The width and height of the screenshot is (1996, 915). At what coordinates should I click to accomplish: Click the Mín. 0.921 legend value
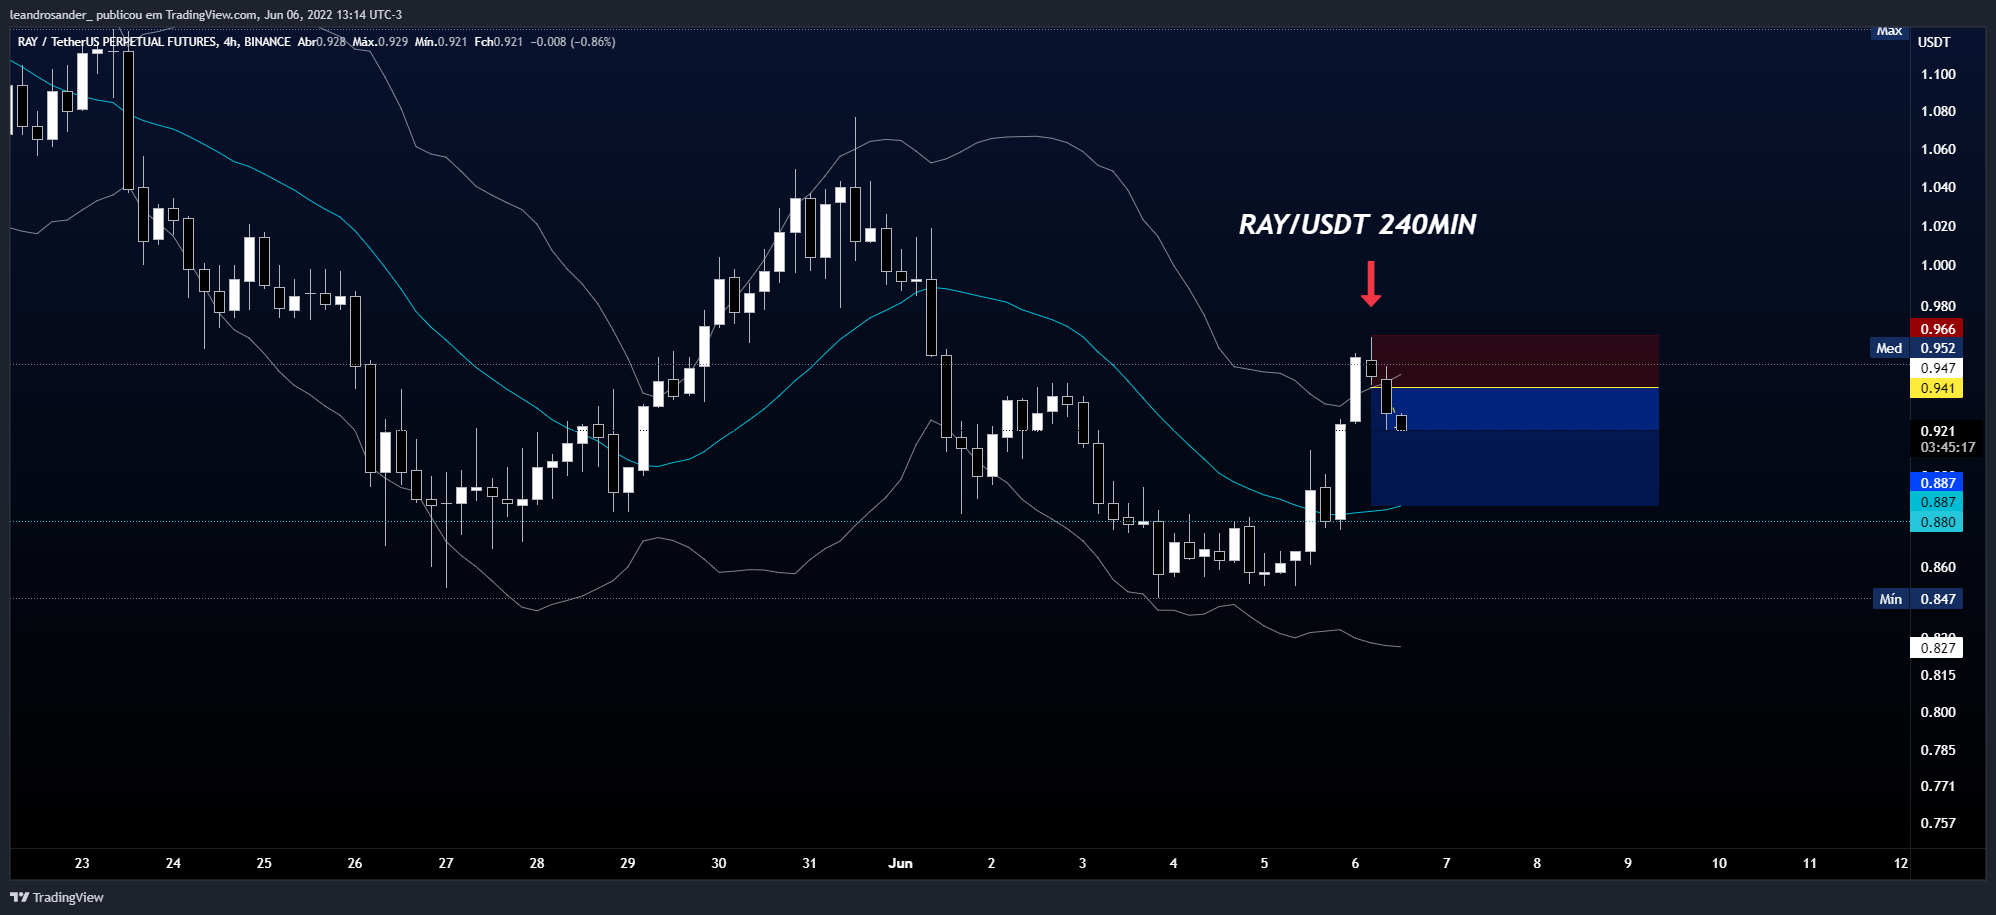(441, 42)
